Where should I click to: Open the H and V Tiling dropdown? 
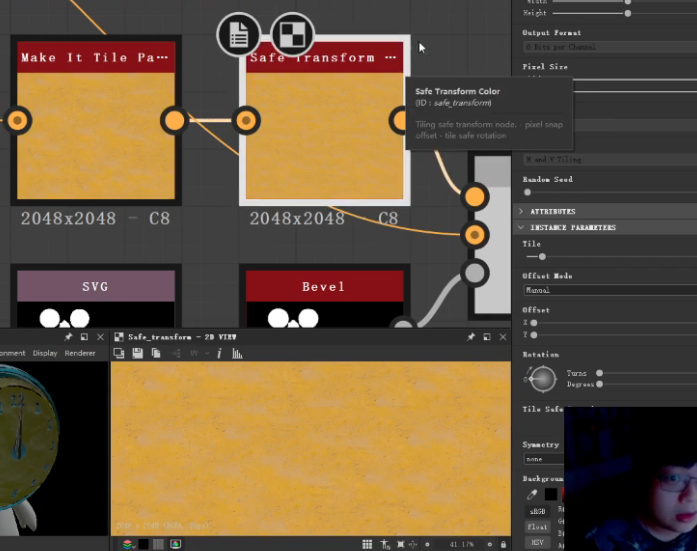[x=610, y=159]
